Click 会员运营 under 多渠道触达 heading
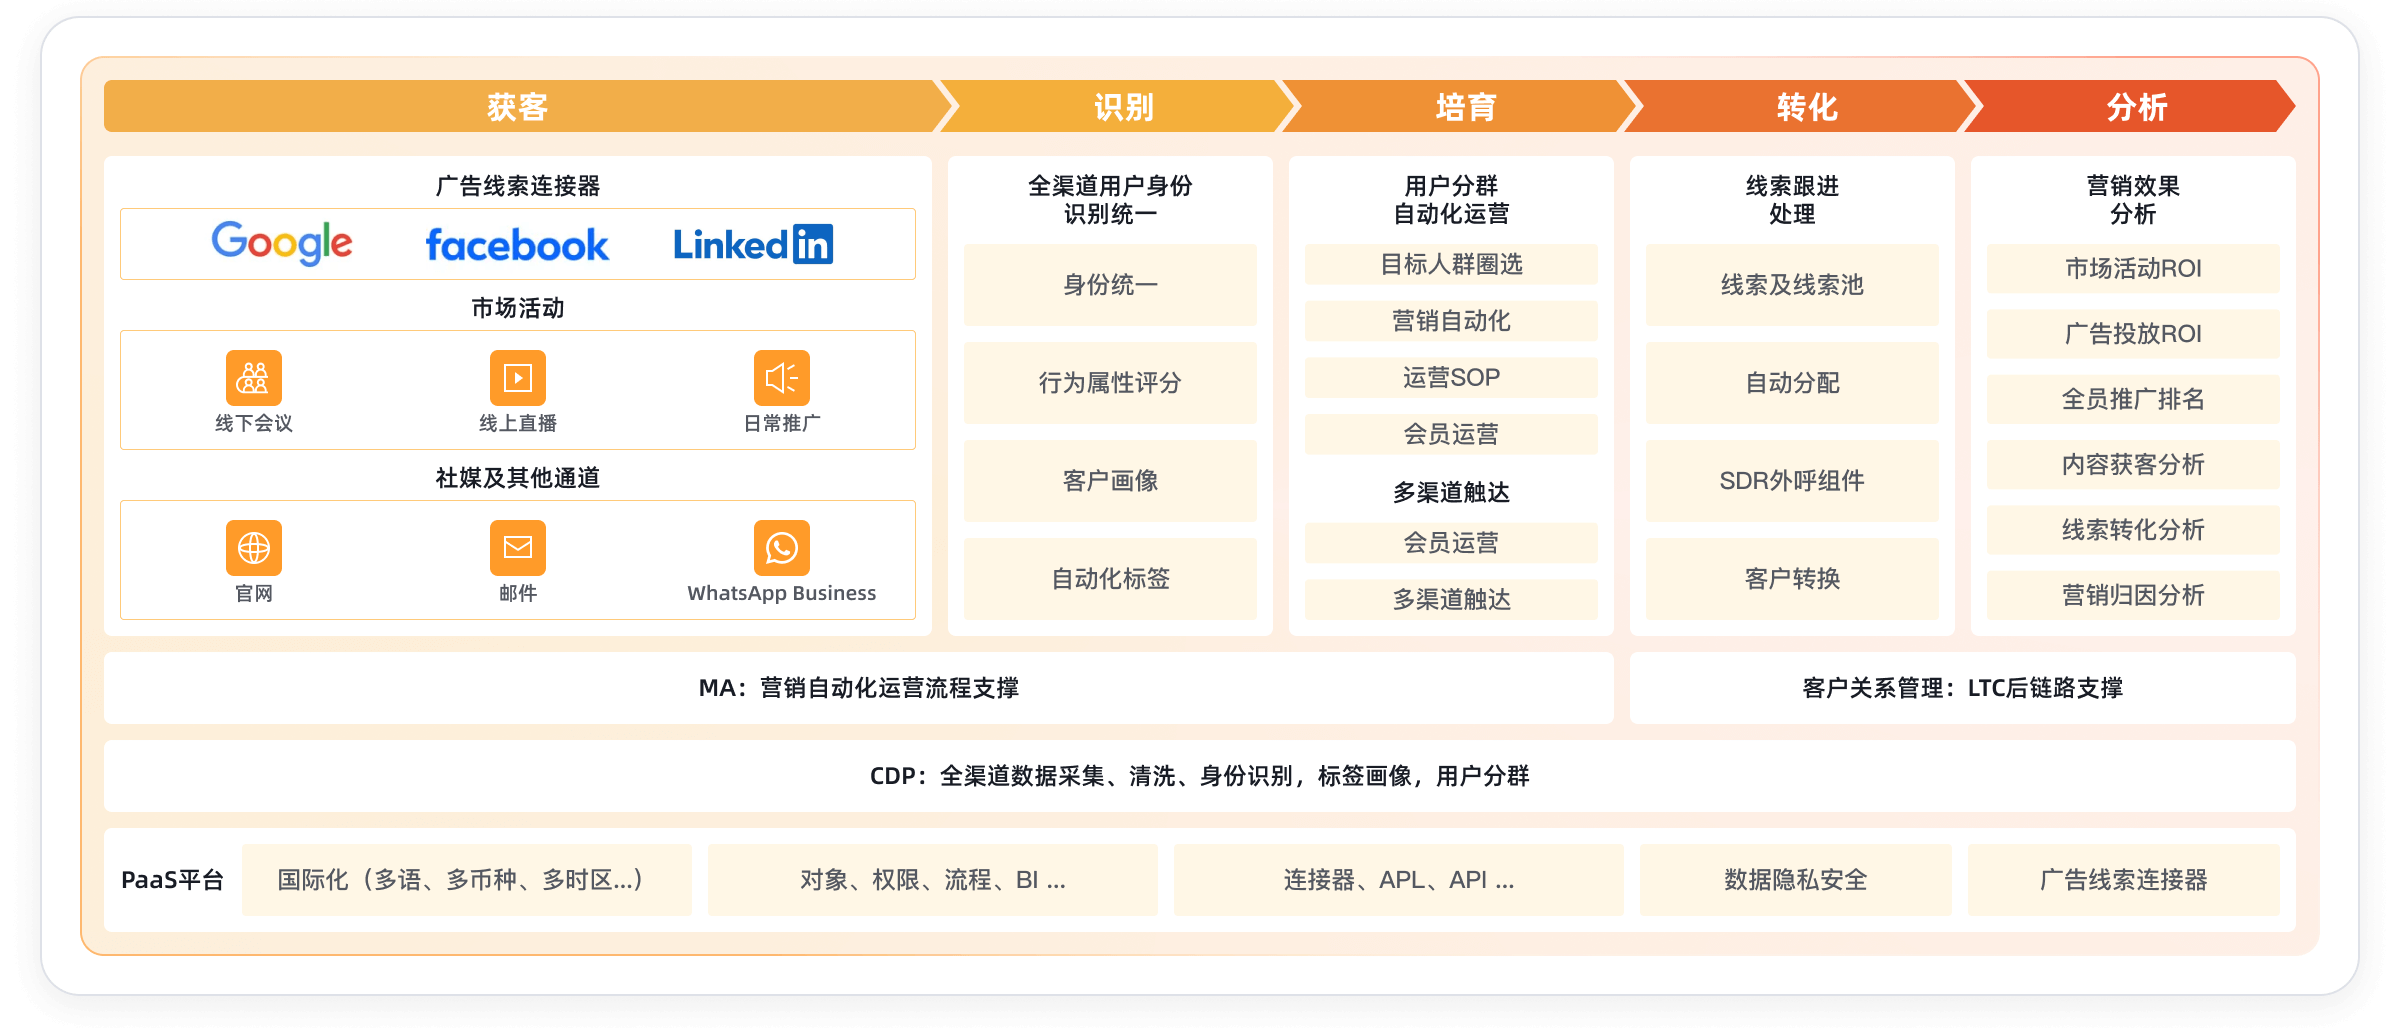2400x1028 pixels. (x=1451, y=543)
